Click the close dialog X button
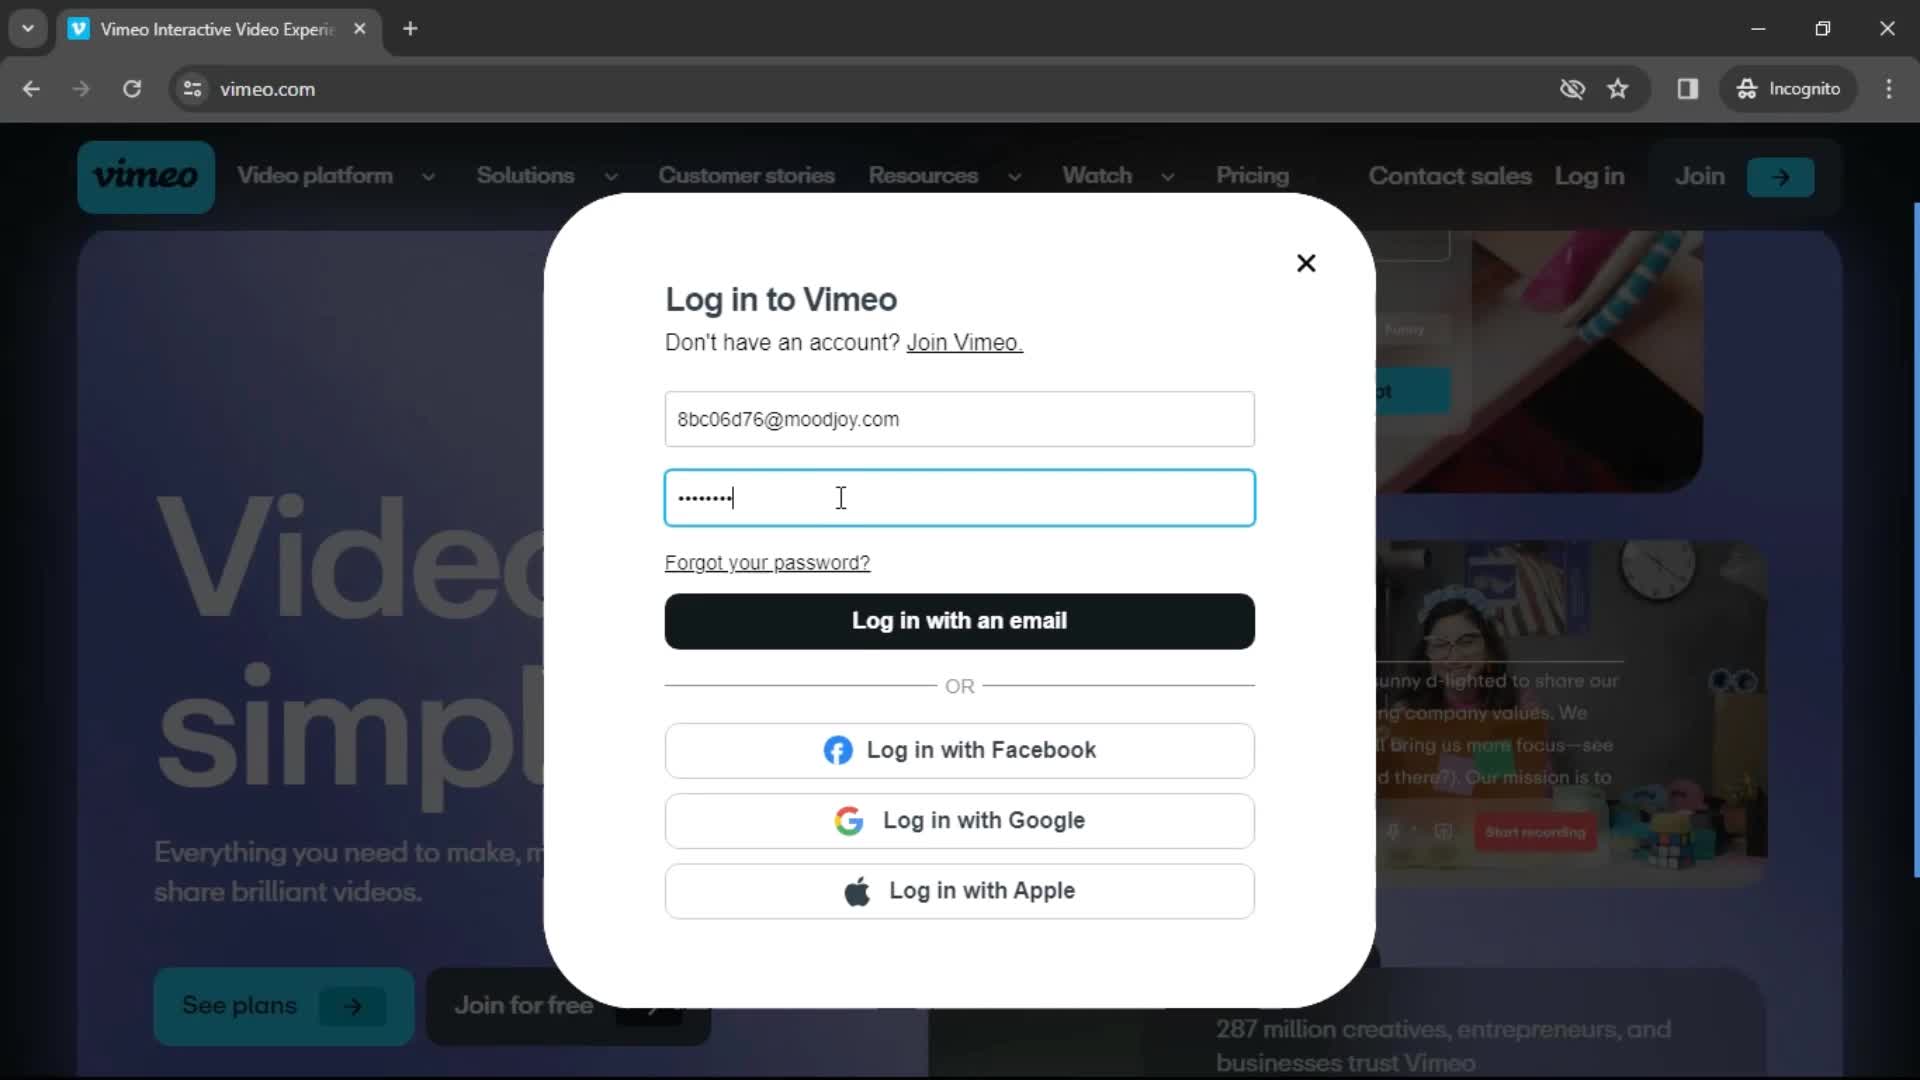Viewport: 1920px width, 1080px height. pyautogui.click(x=1307, y=264)
